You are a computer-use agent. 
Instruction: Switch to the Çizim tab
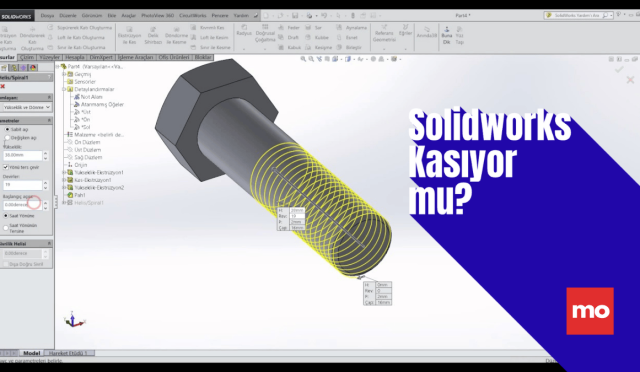point(27,58)
